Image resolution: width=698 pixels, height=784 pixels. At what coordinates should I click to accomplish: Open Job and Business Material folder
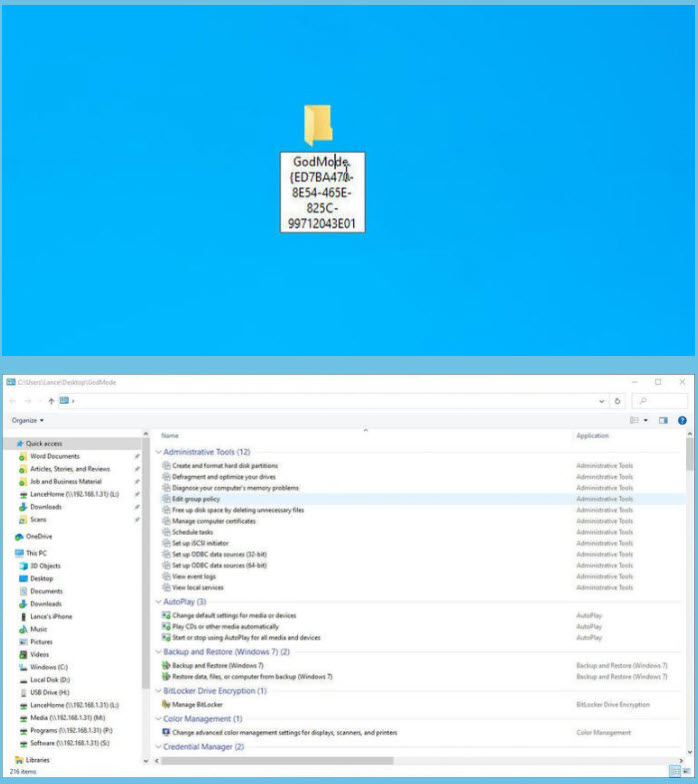pos(66,482)
